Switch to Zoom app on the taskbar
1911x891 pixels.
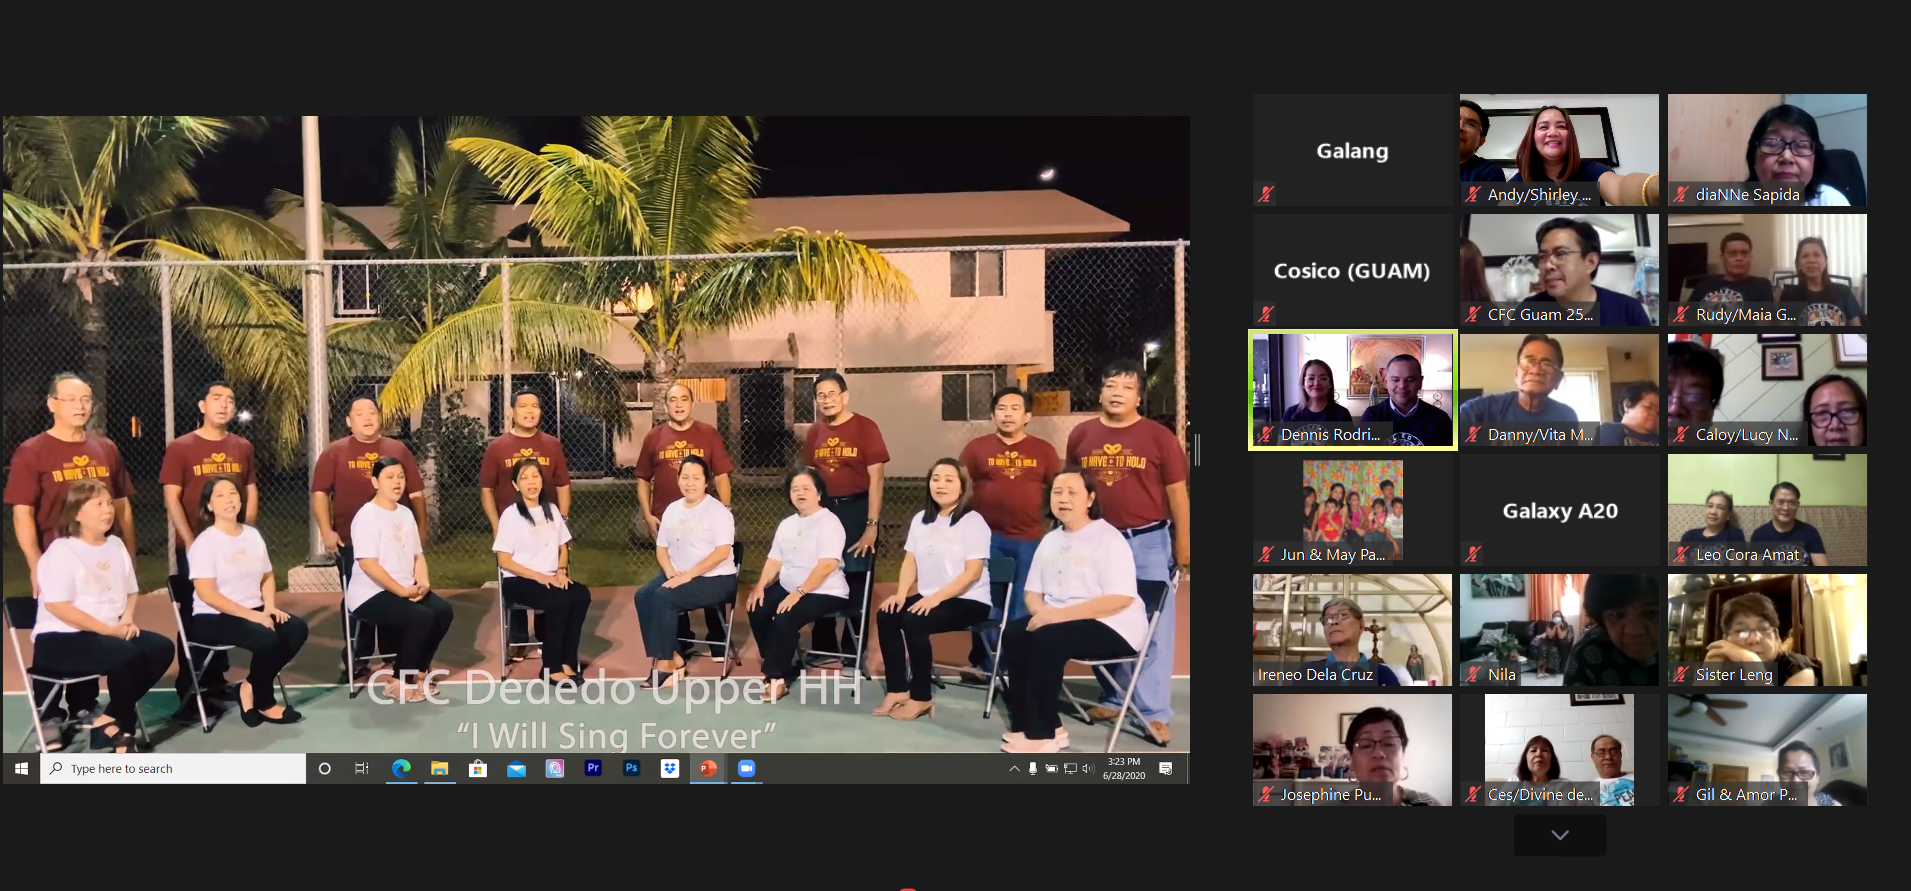coord(746,768)
